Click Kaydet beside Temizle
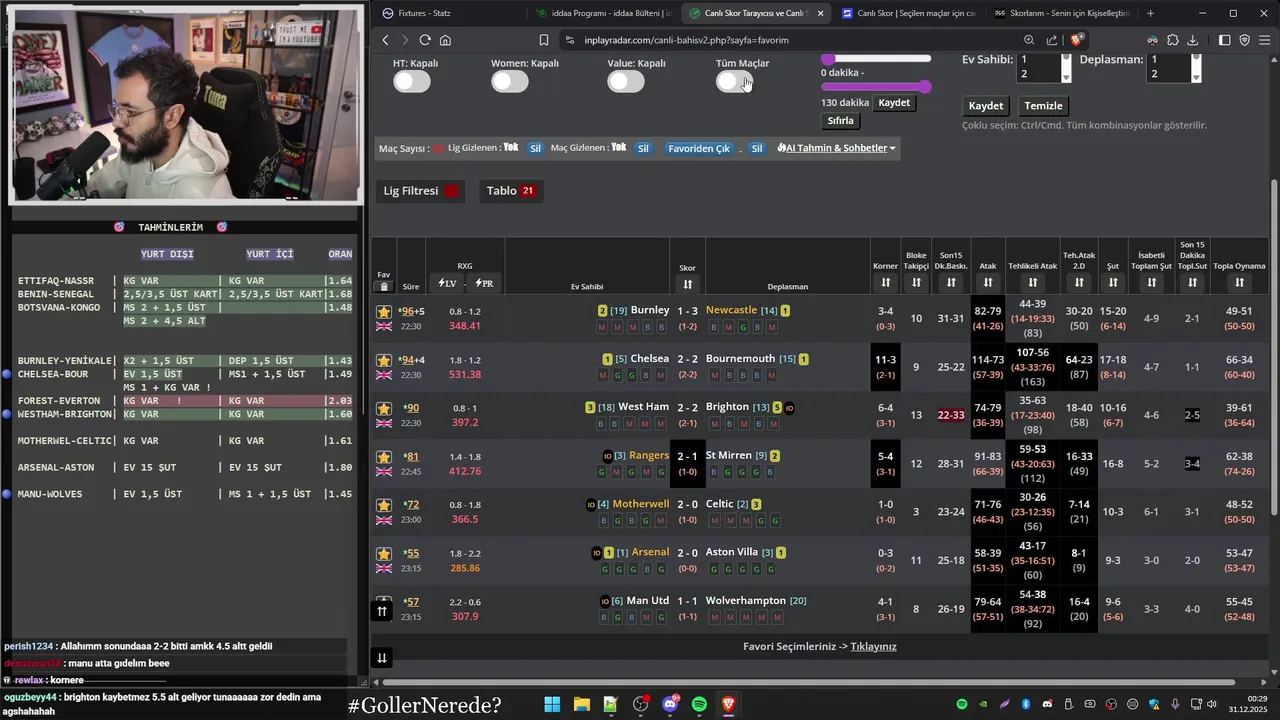The width and height of the screenshot is (1280, 720). tap(986, 106)
